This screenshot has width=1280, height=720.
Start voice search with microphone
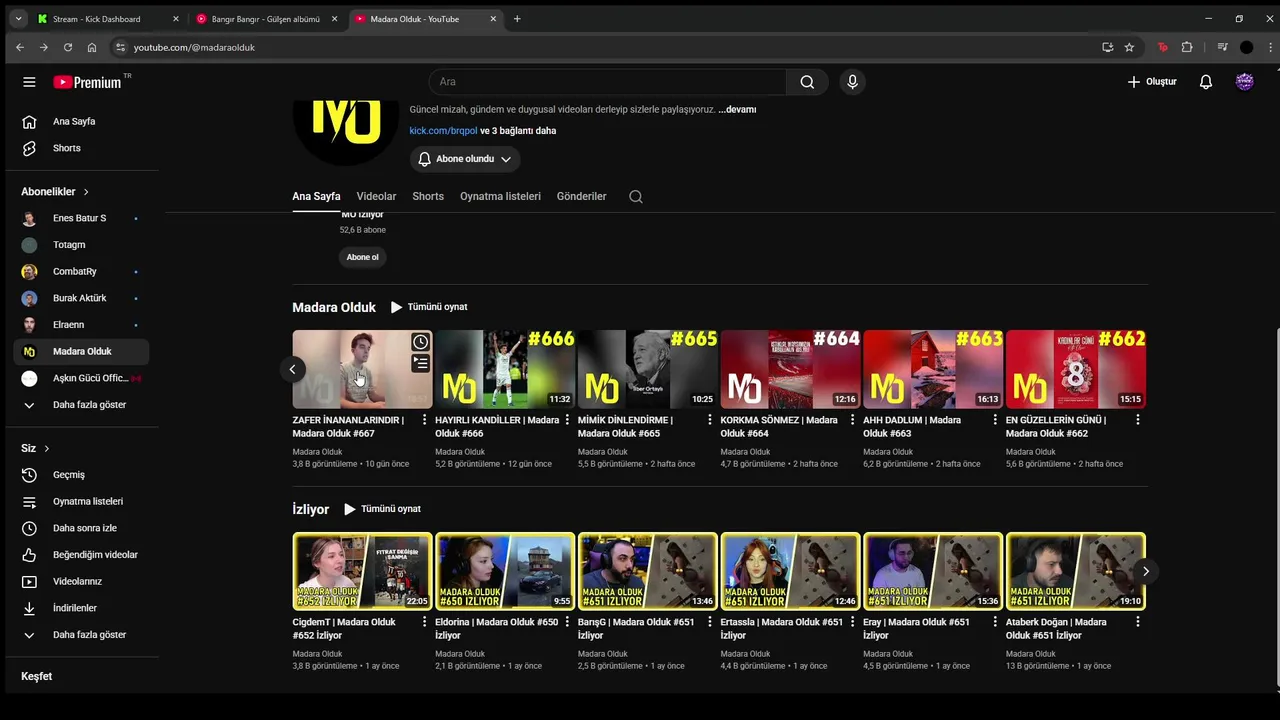pos(852,82)
